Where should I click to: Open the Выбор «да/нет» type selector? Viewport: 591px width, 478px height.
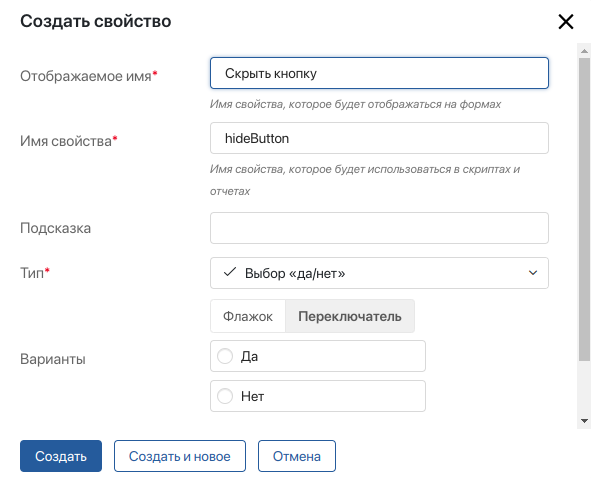(x=379, y=273)
